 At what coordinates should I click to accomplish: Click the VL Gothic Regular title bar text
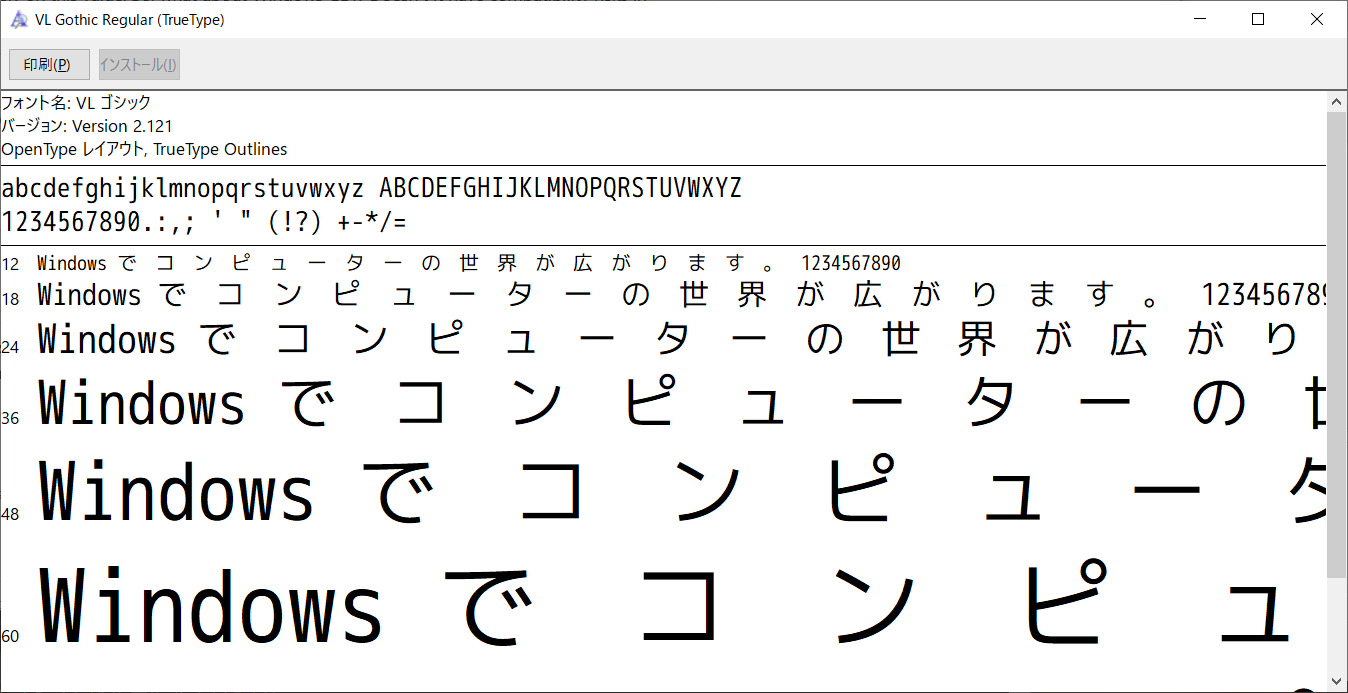130,19
